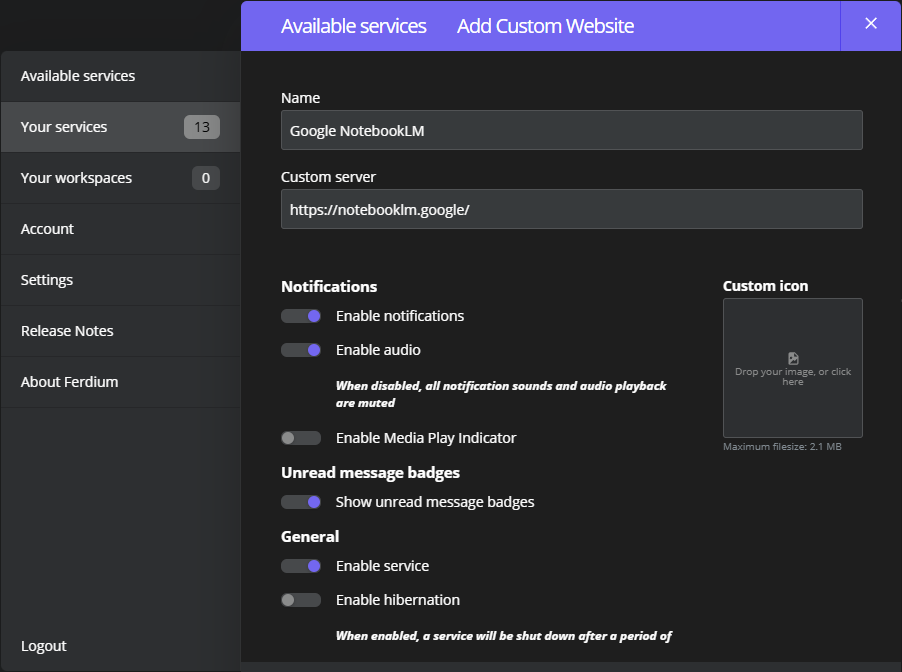Enable the Media Play Indicator switch
This screenshot has width=902, height=672.
pyautogui.click(x=301, y=438)
